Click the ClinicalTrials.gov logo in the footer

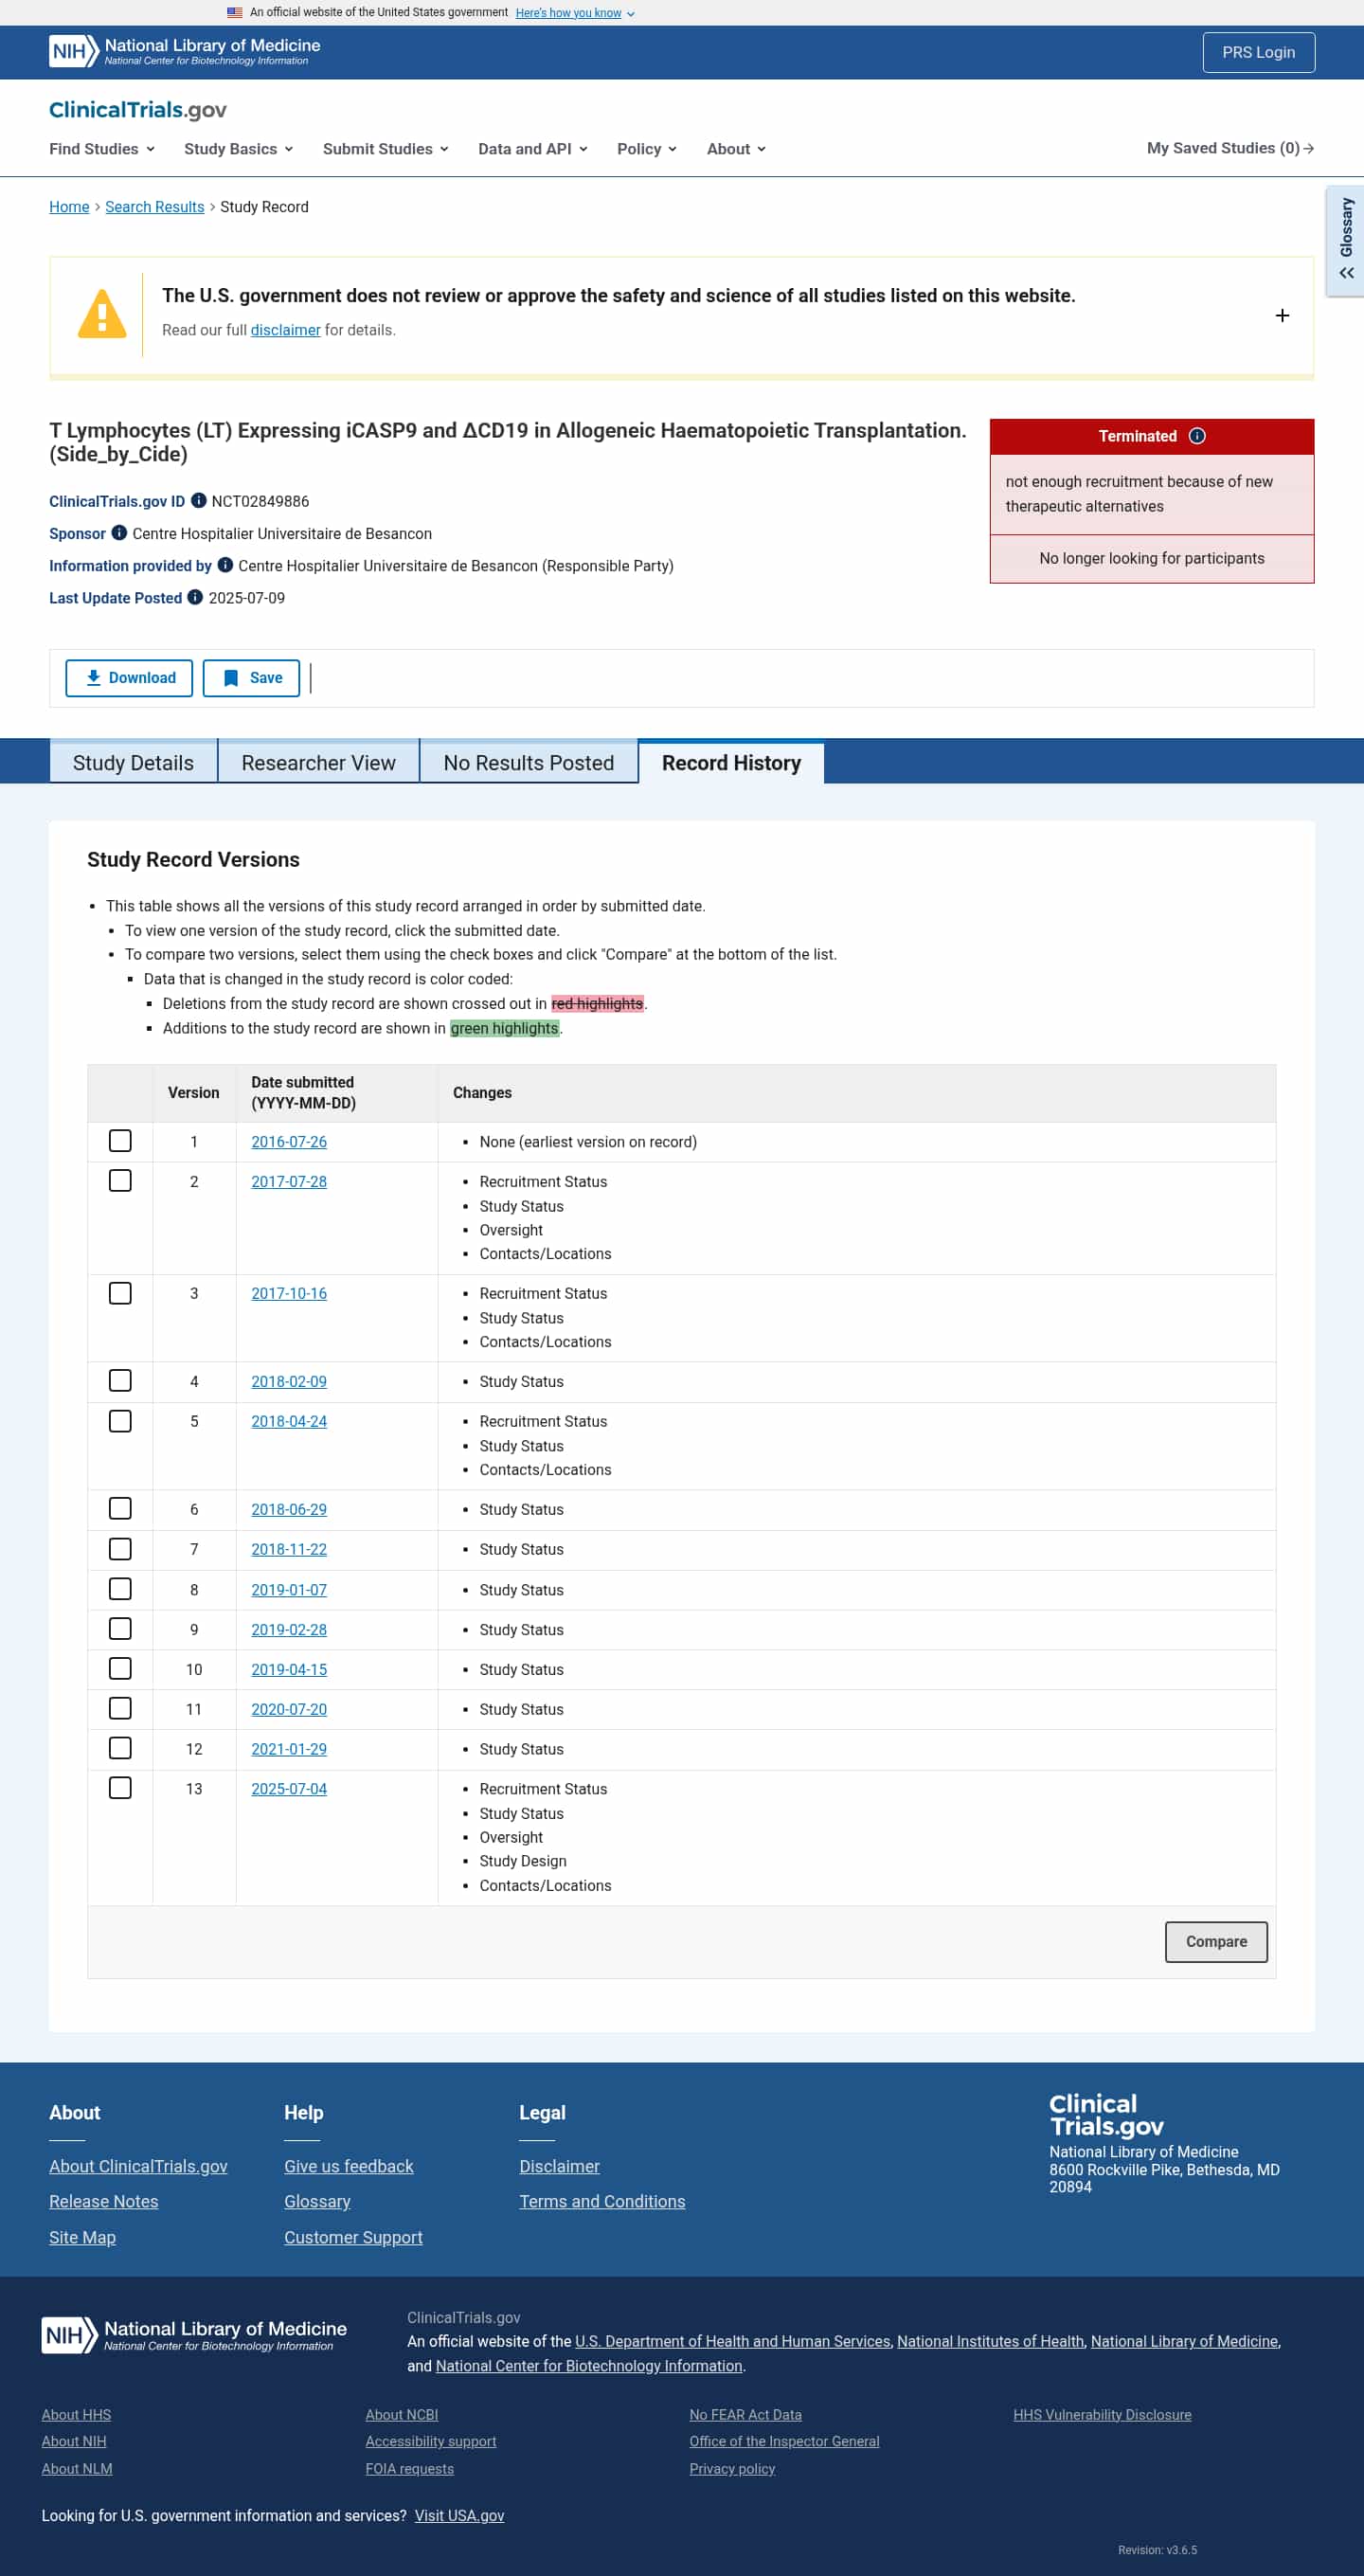tap(1106, 2114)
